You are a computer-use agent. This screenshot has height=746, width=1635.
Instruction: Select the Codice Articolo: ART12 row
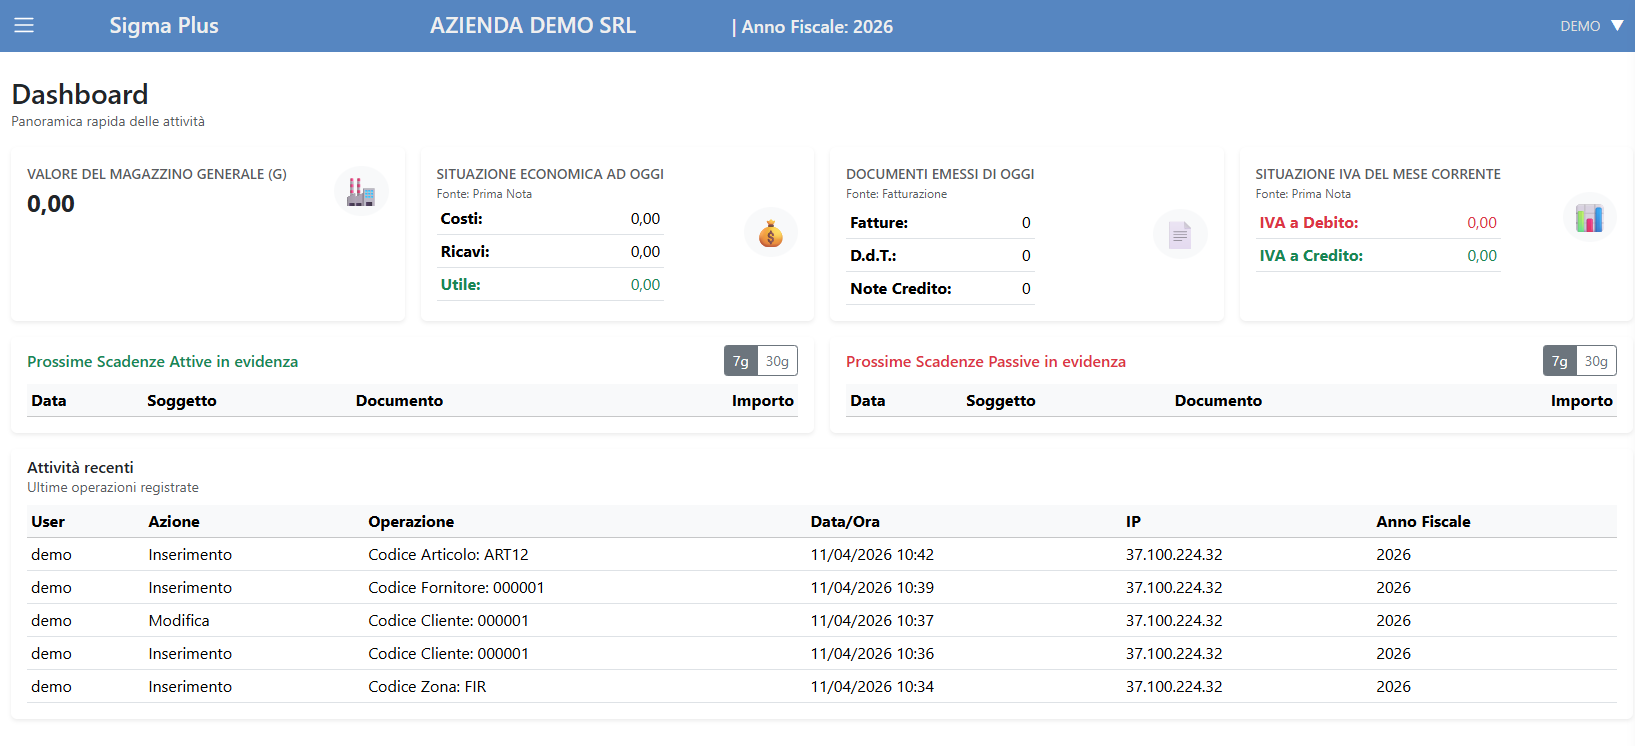point(448,554)
